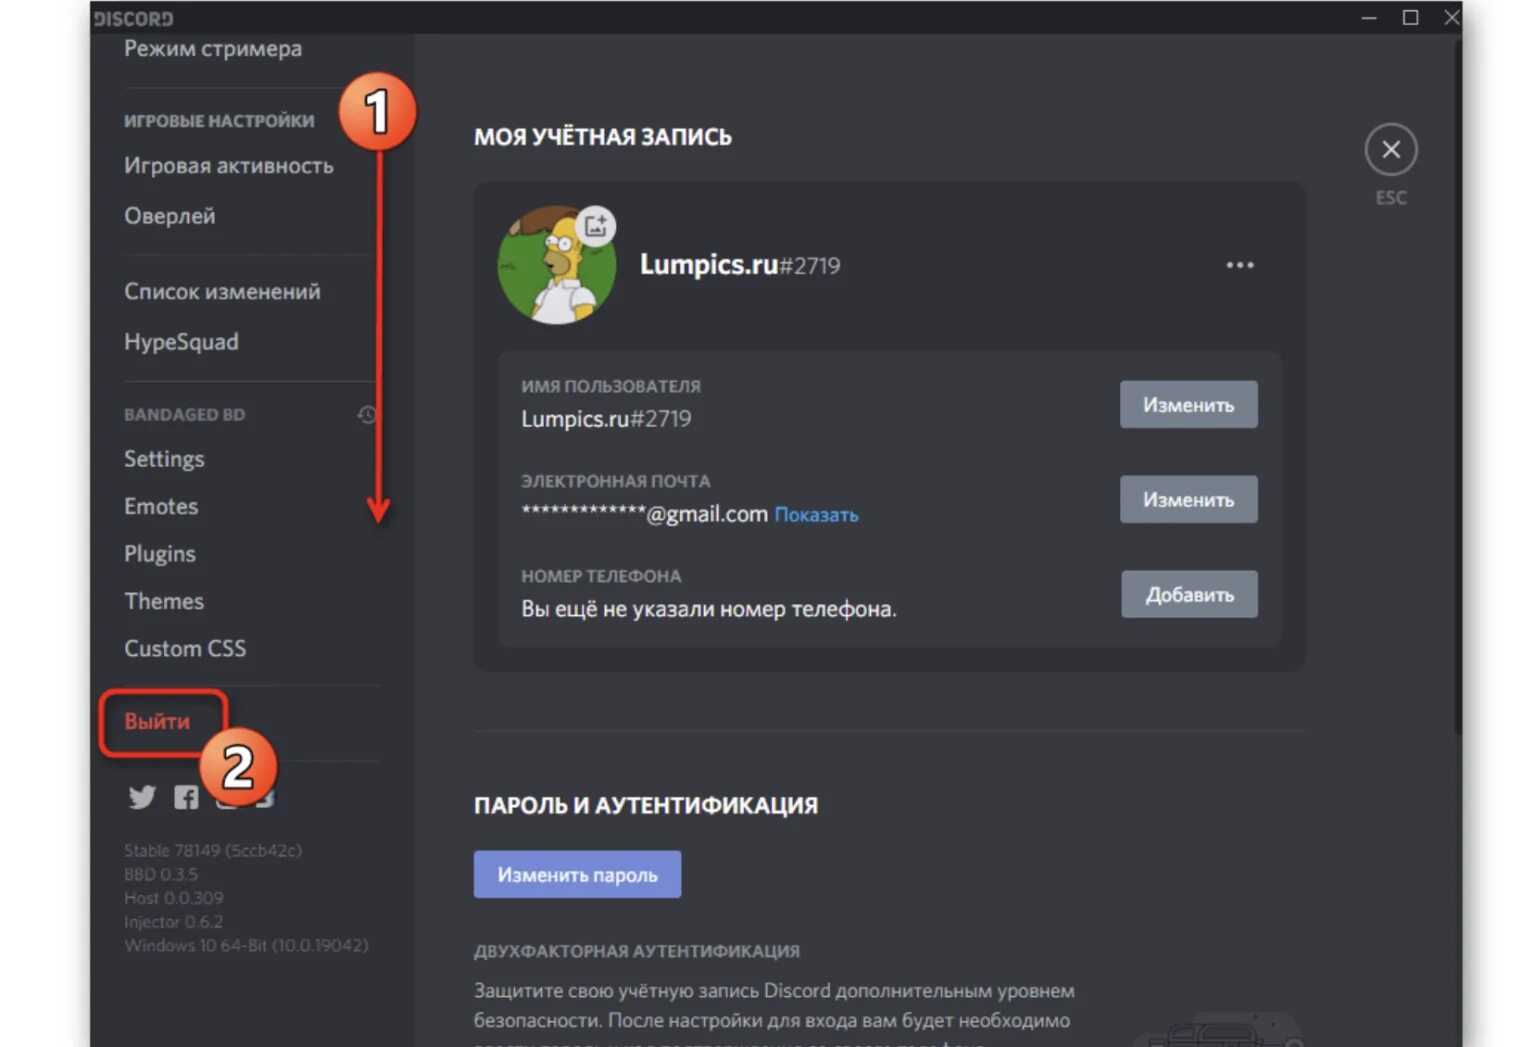Viewport: 1536px width, 1047px height.
Task: Click the BBD 0.3.5 version line
Action: [161, 875]
